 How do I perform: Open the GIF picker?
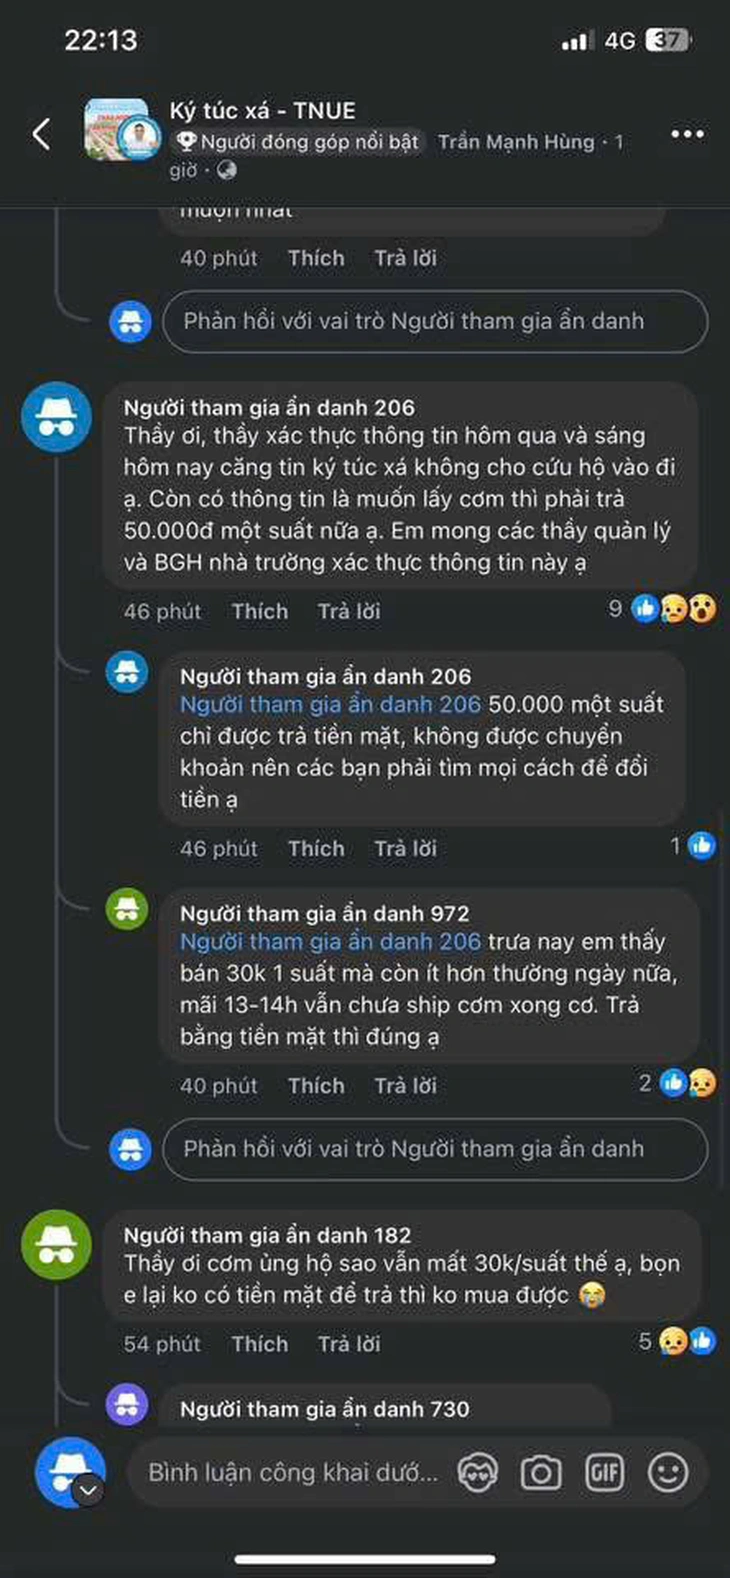(604, 1472)
